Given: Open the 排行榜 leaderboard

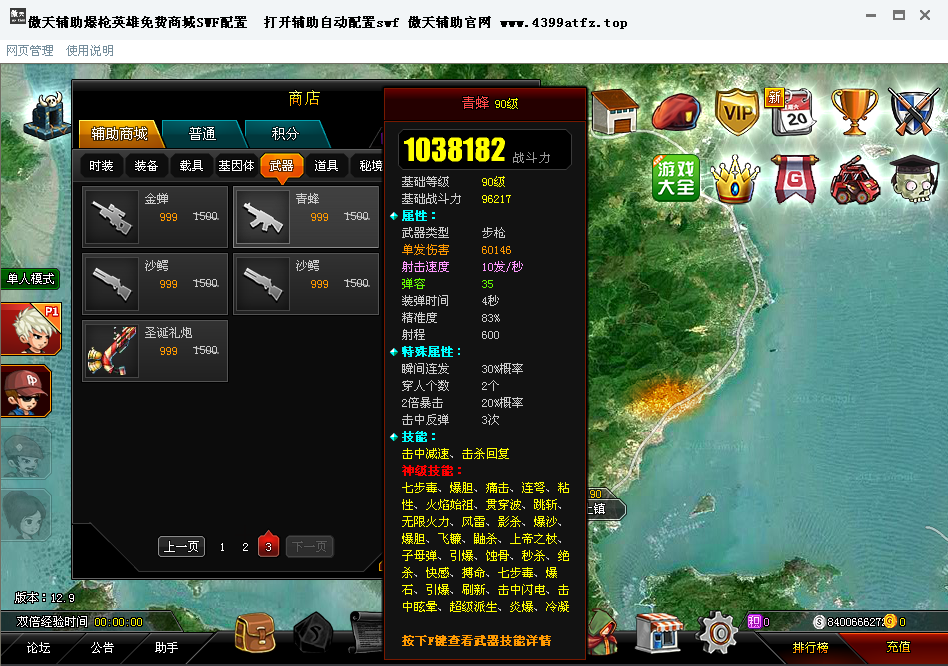Looking at the screenshot, I should click(810, 647).
